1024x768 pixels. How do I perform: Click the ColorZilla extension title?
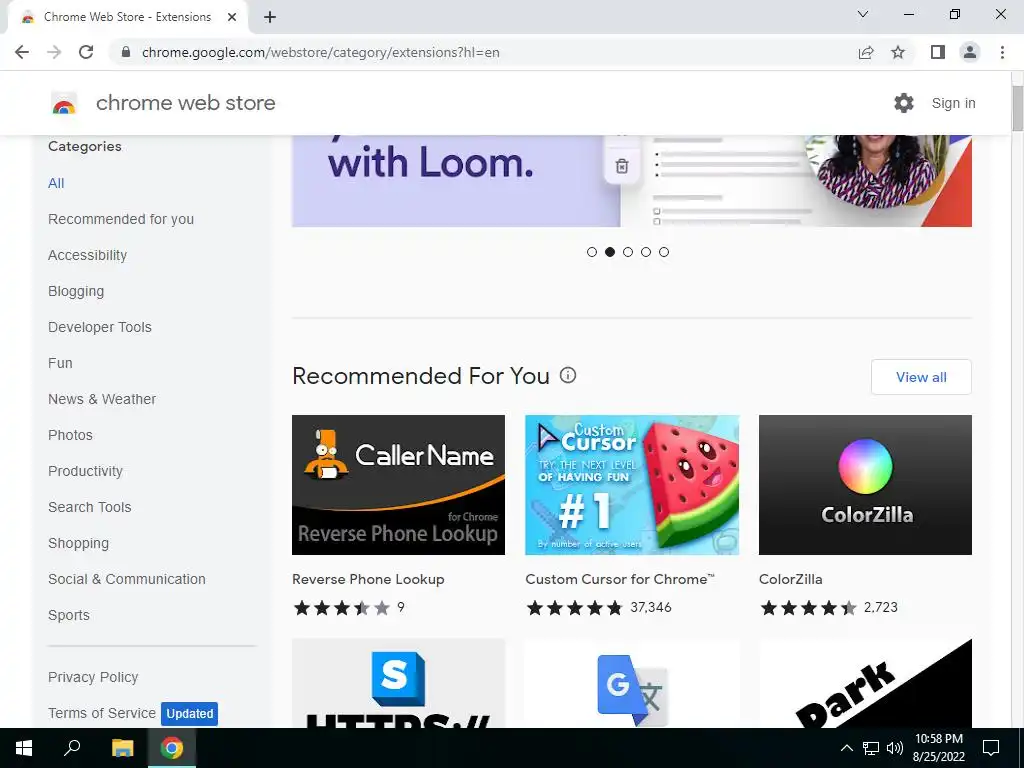click(x=791, y=579)
